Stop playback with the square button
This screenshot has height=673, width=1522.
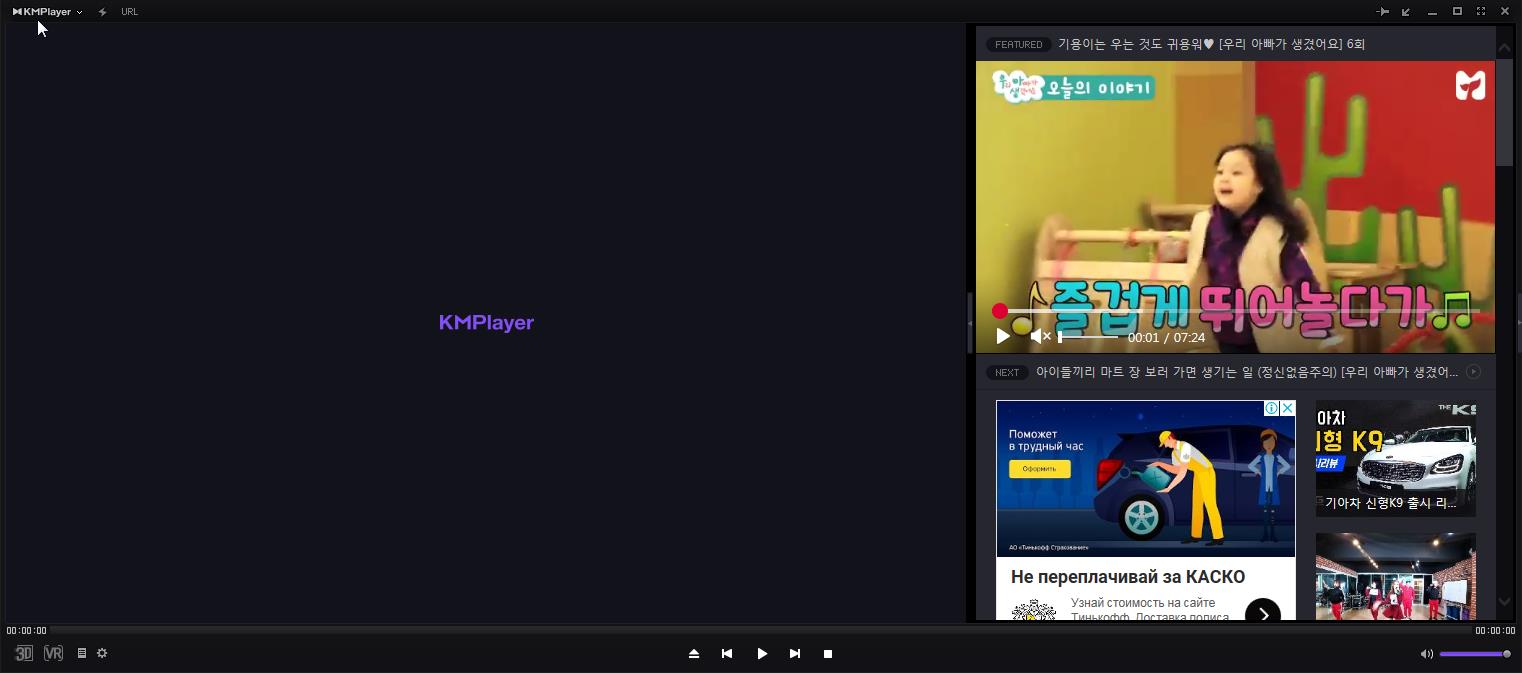tap(828, 653)
